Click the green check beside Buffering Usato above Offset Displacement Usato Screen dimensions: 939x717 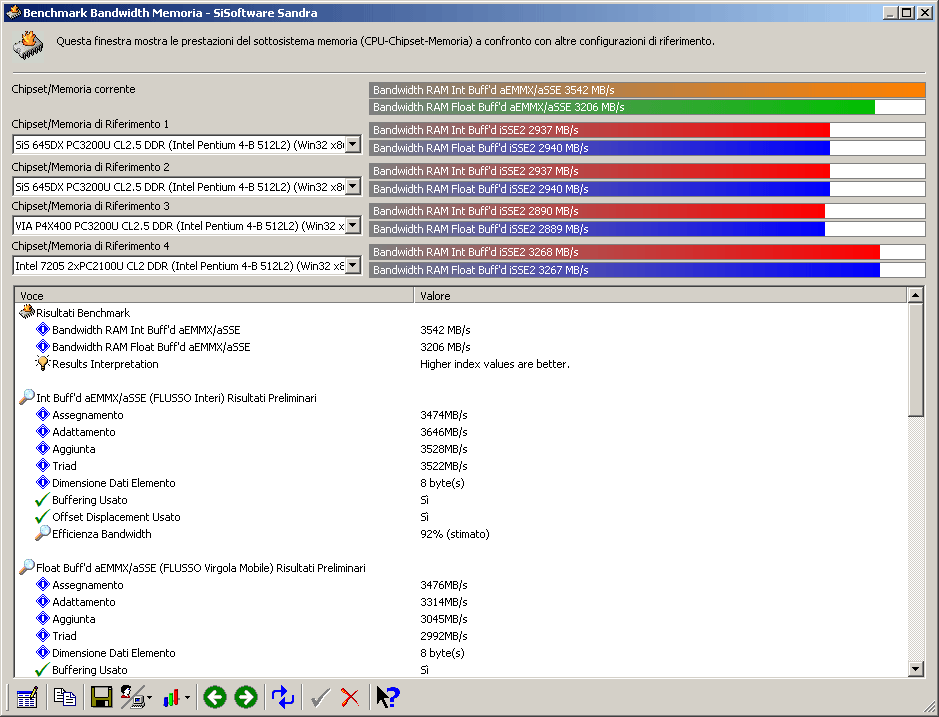(x=42, y=500)
